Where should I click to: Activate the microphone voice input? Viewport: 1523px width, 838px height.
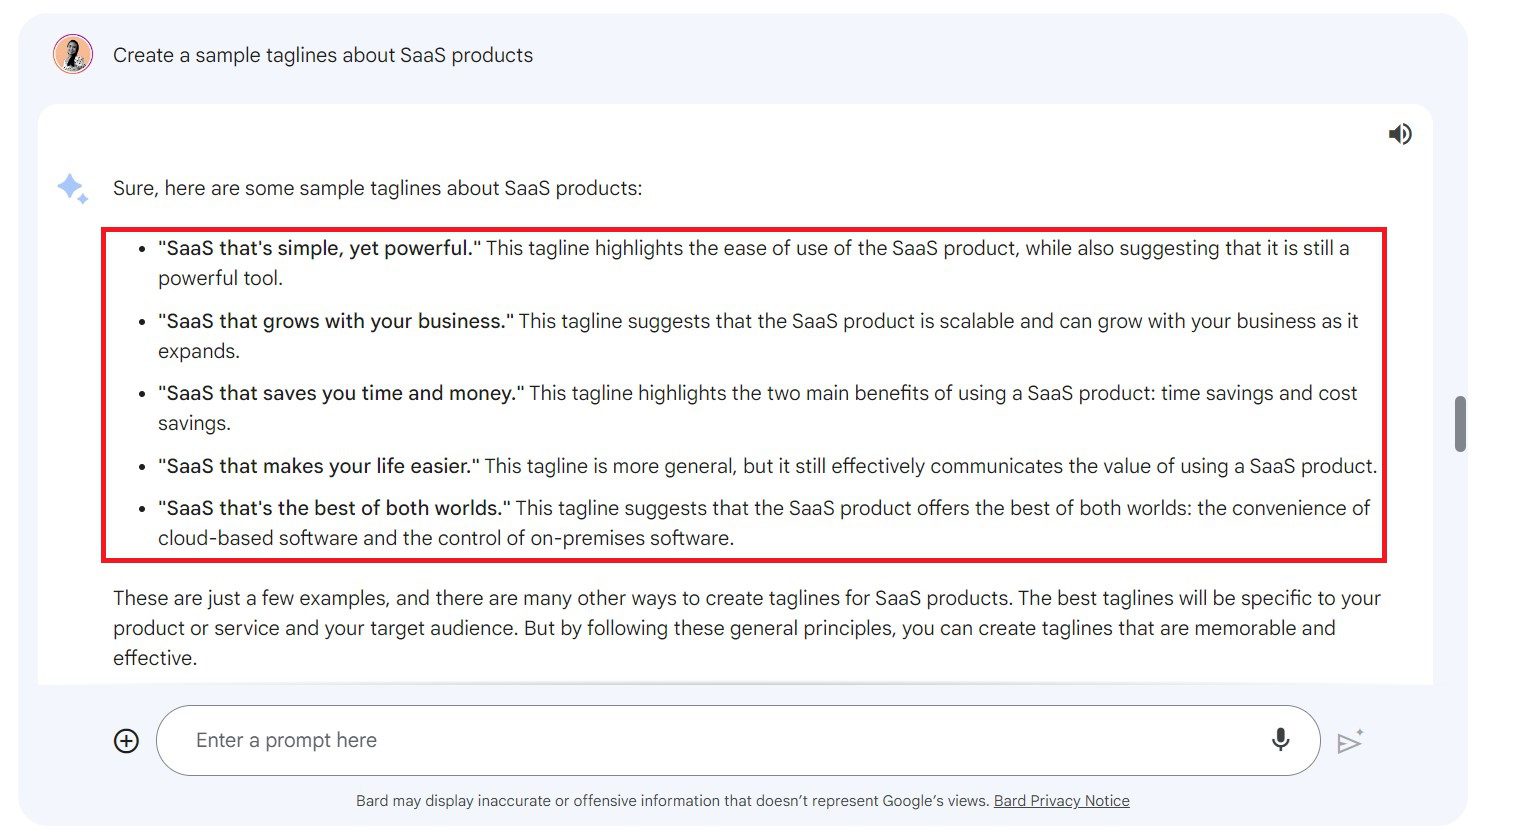tap(1280, 740)
